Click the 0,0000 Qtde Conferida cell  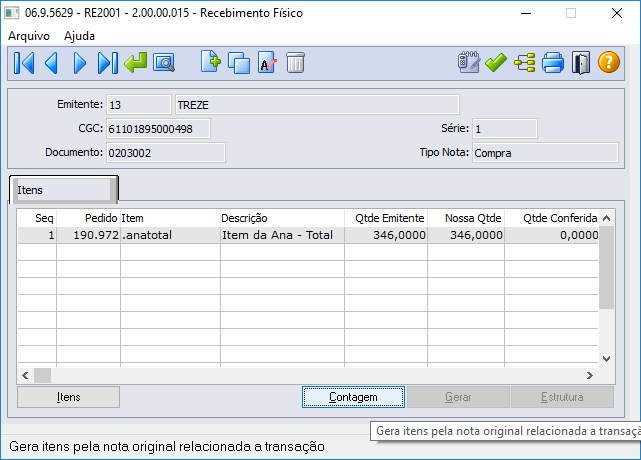pos(551,235)
